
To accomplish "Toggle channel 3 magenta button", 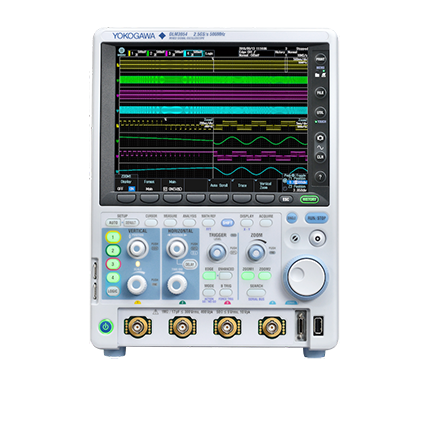I will pyautogui.click(x=113, y=264).
